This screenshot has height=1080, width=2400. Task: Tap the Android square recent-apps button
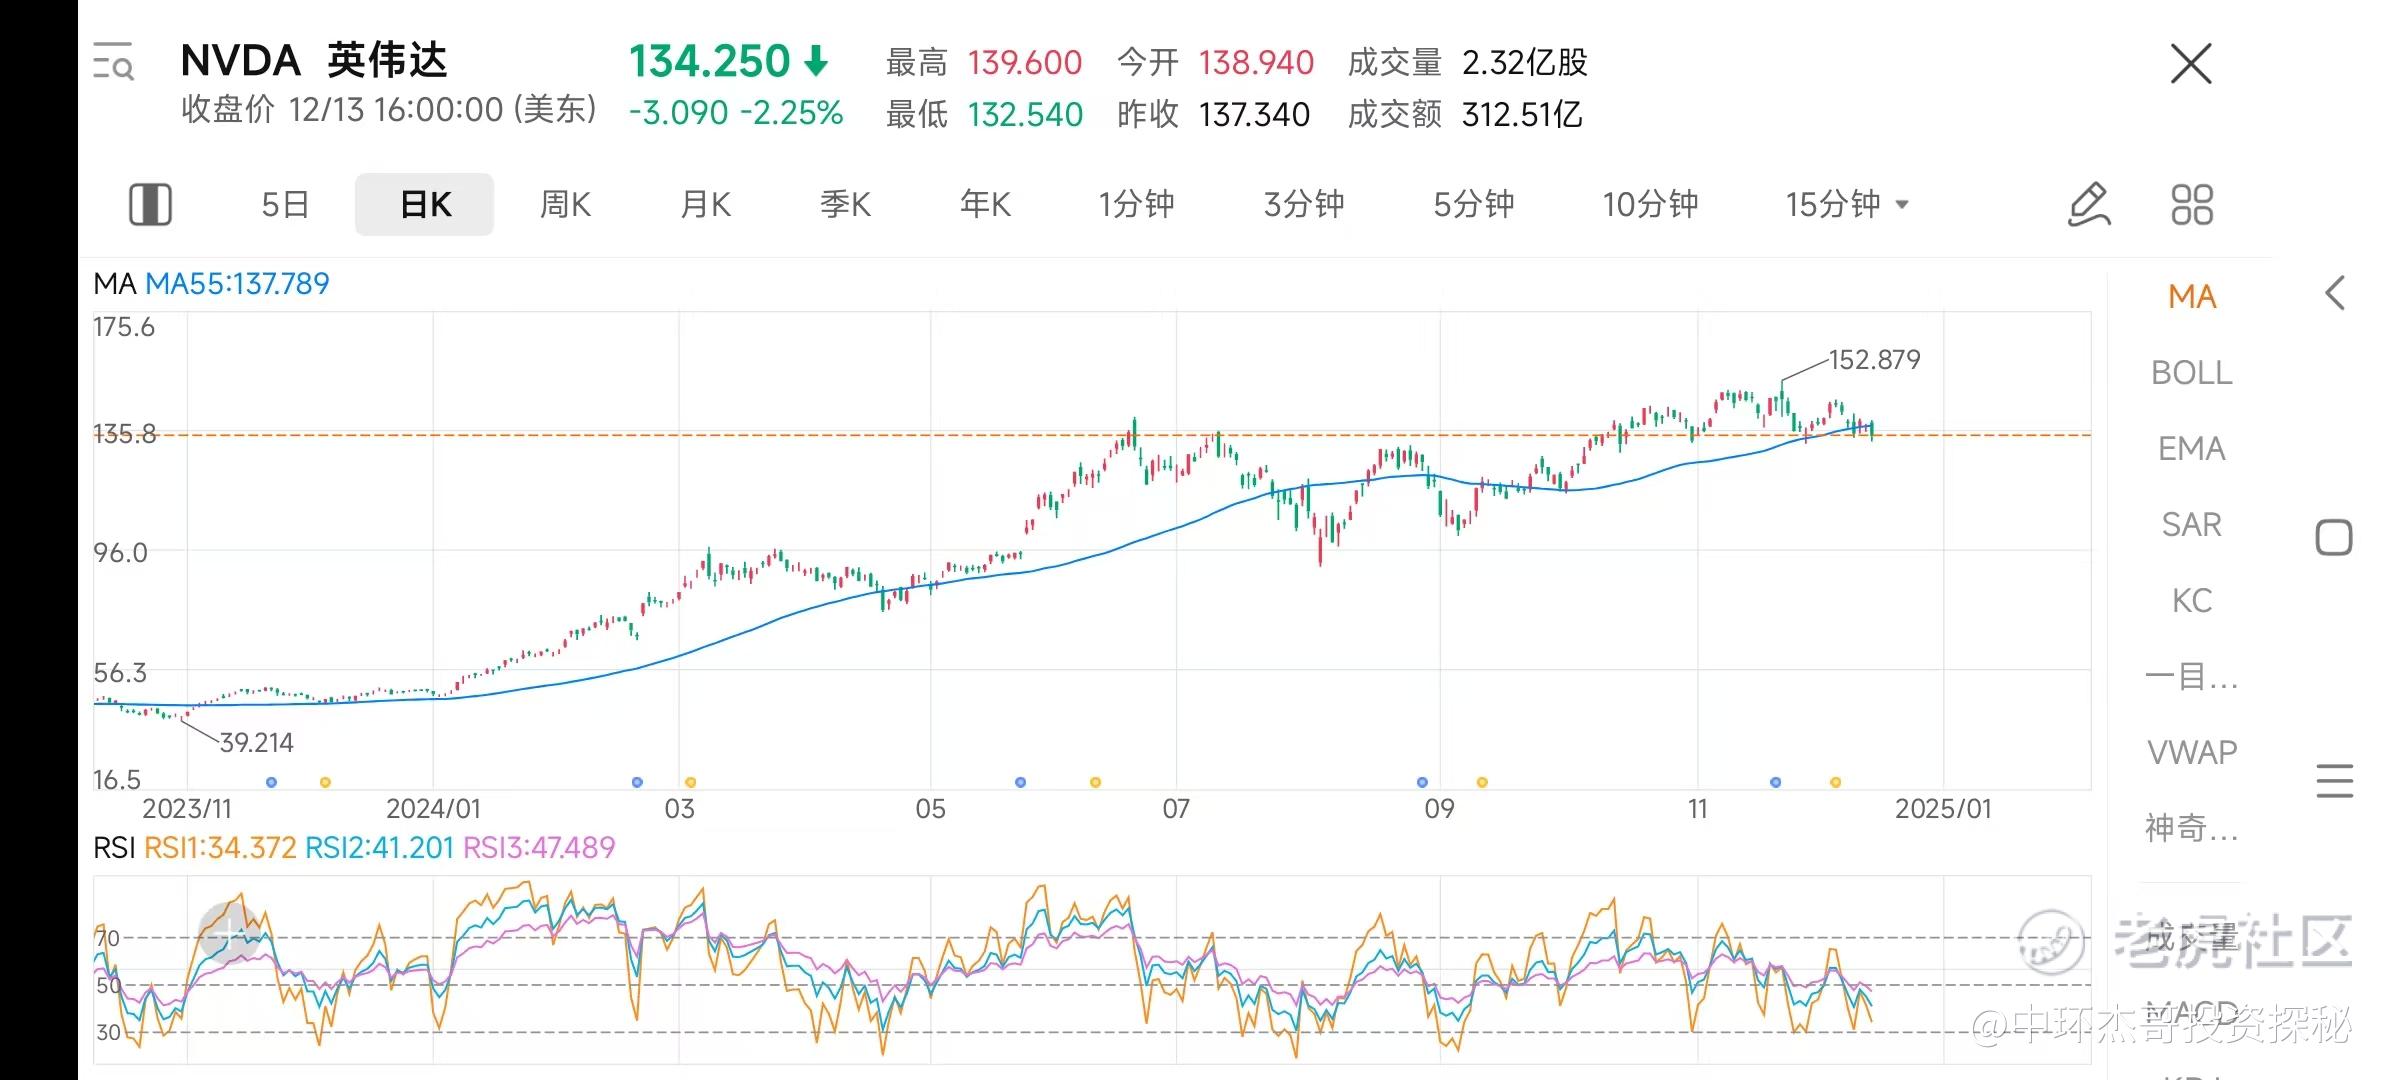(x=2334, y=538)
